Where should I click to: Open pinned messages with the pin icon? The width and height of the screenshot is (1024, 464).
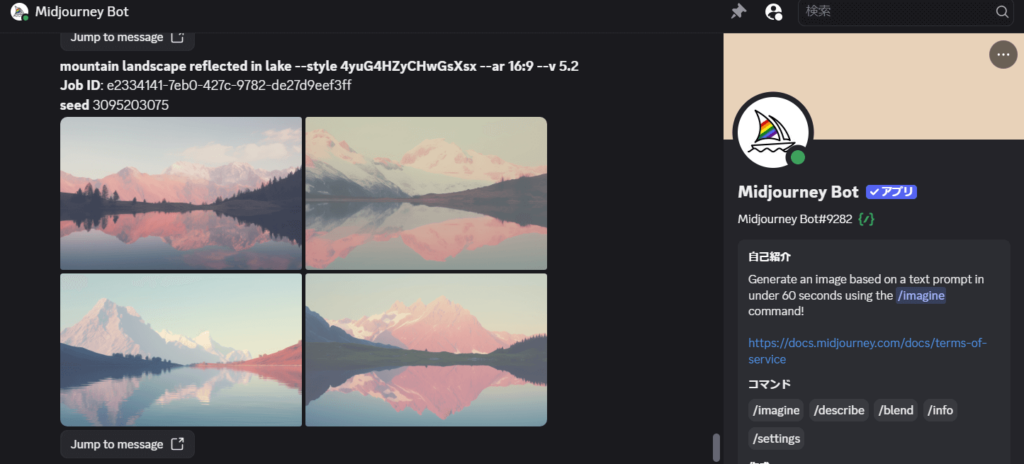(738, 12)
